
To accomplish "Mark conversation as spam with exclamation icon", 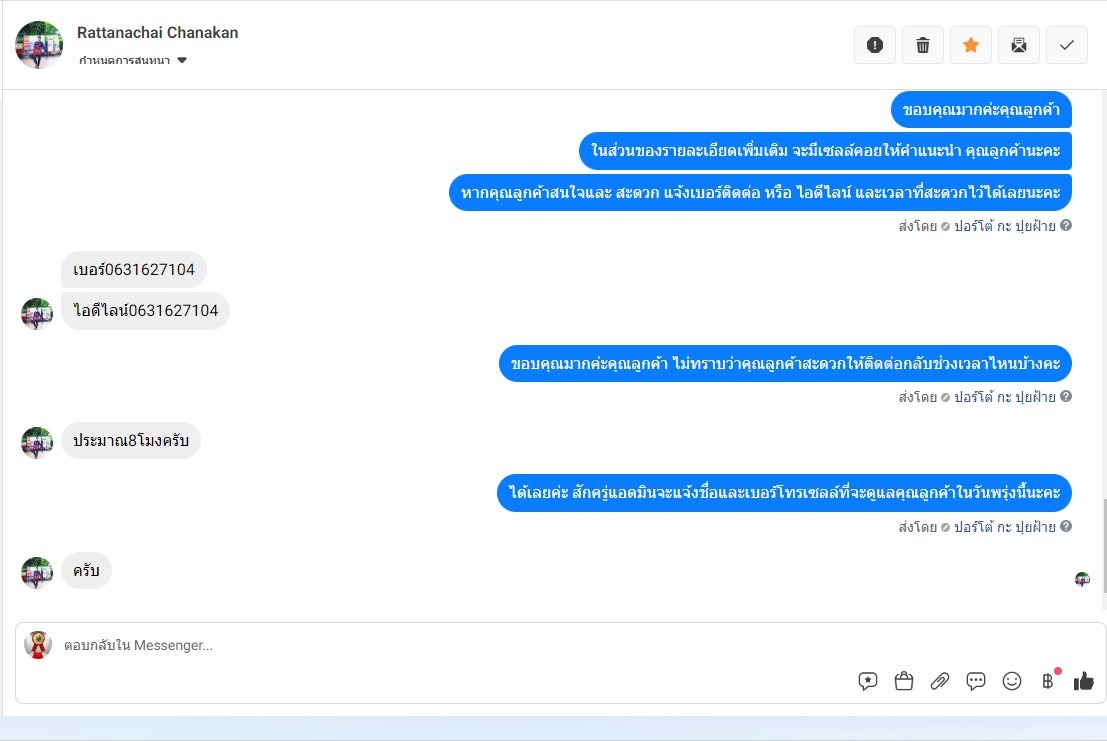I will [875, 45].
